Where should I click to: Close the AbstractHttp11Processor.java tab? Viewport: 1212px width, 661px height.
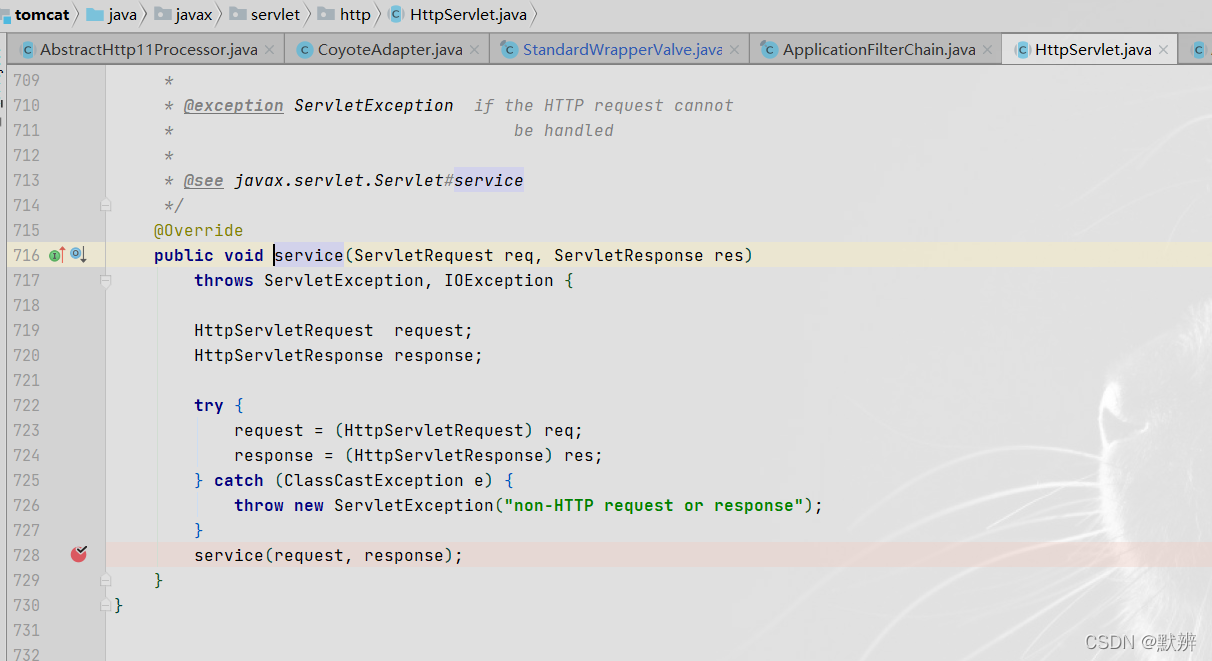pyautogui.click(x=271, y=50)
